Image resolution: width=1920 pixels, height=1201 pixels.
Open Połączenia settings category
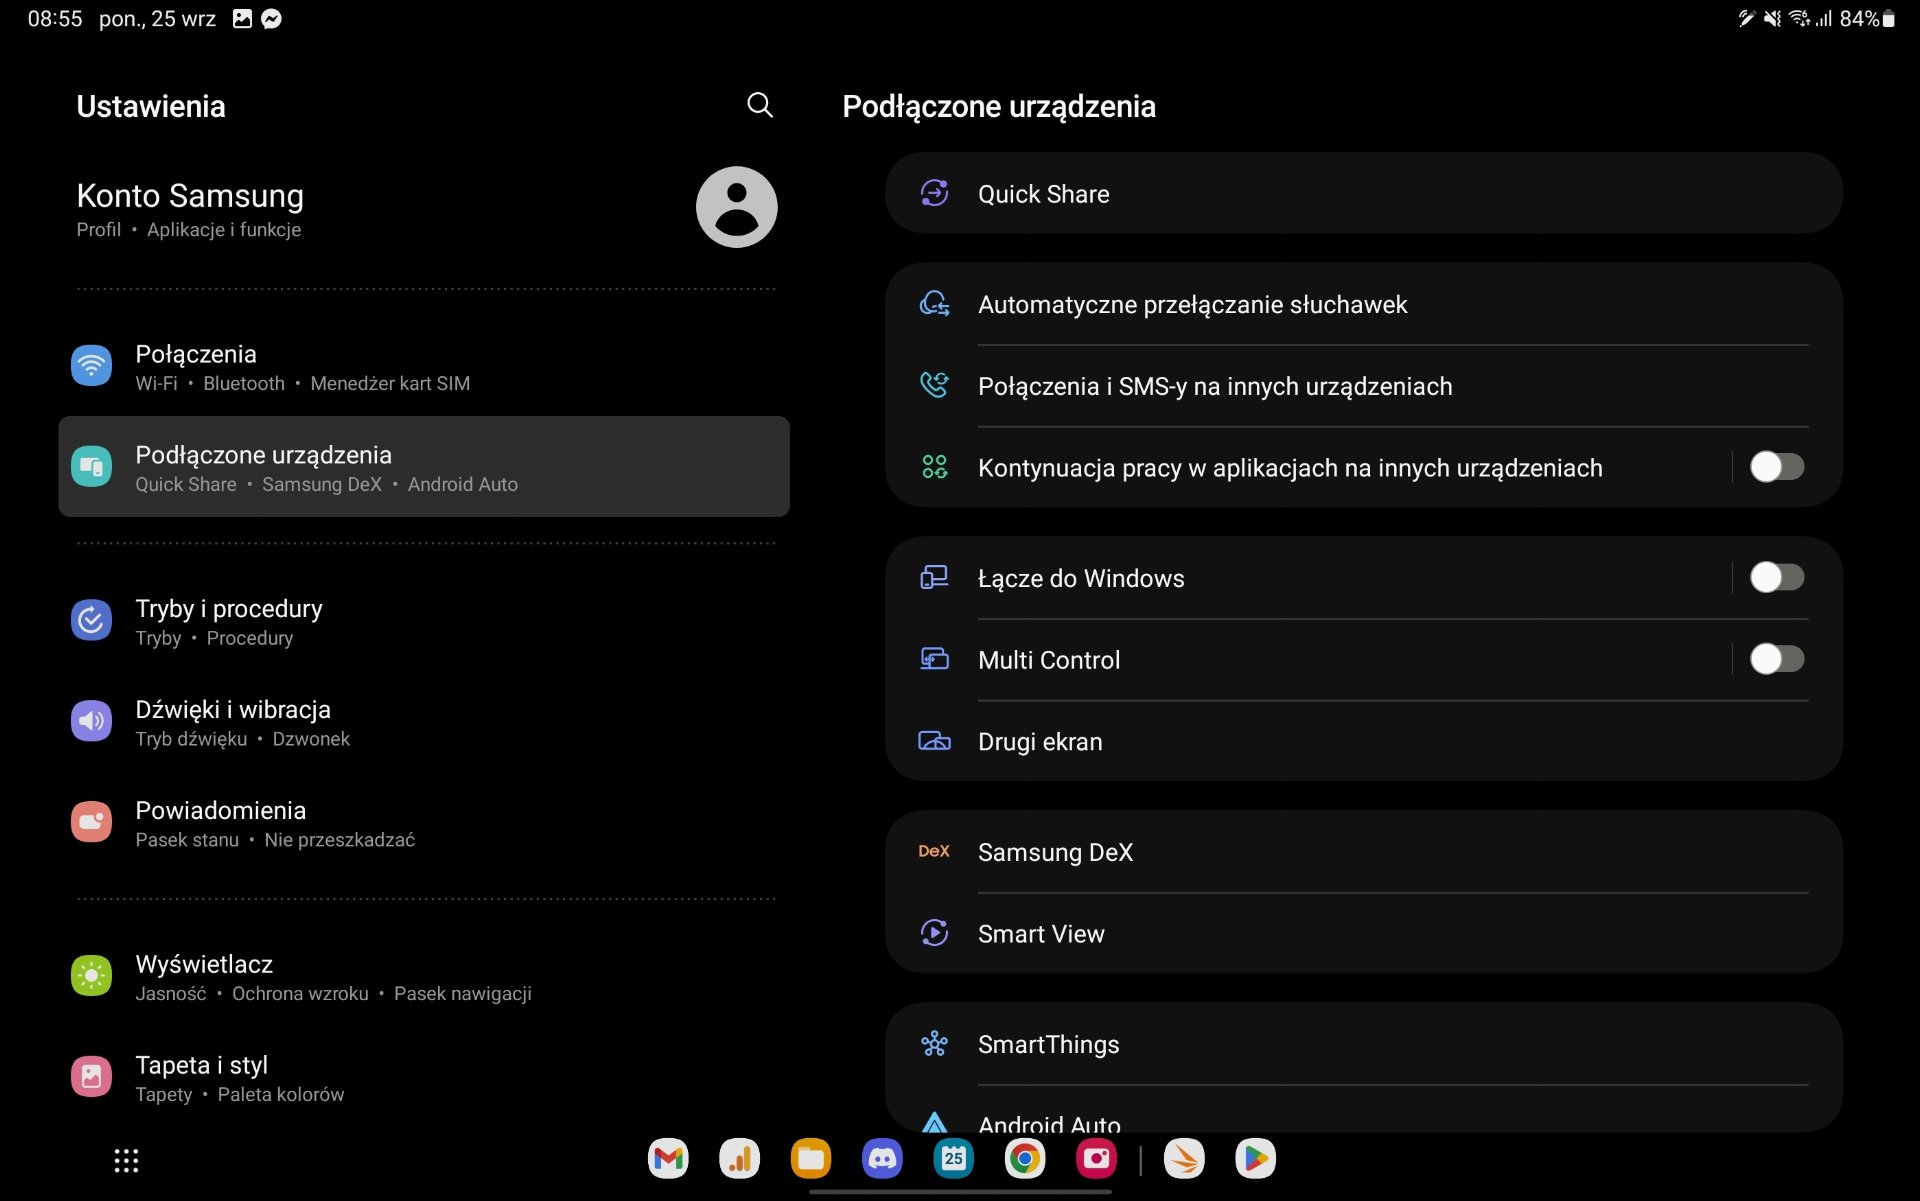point(424,366)
